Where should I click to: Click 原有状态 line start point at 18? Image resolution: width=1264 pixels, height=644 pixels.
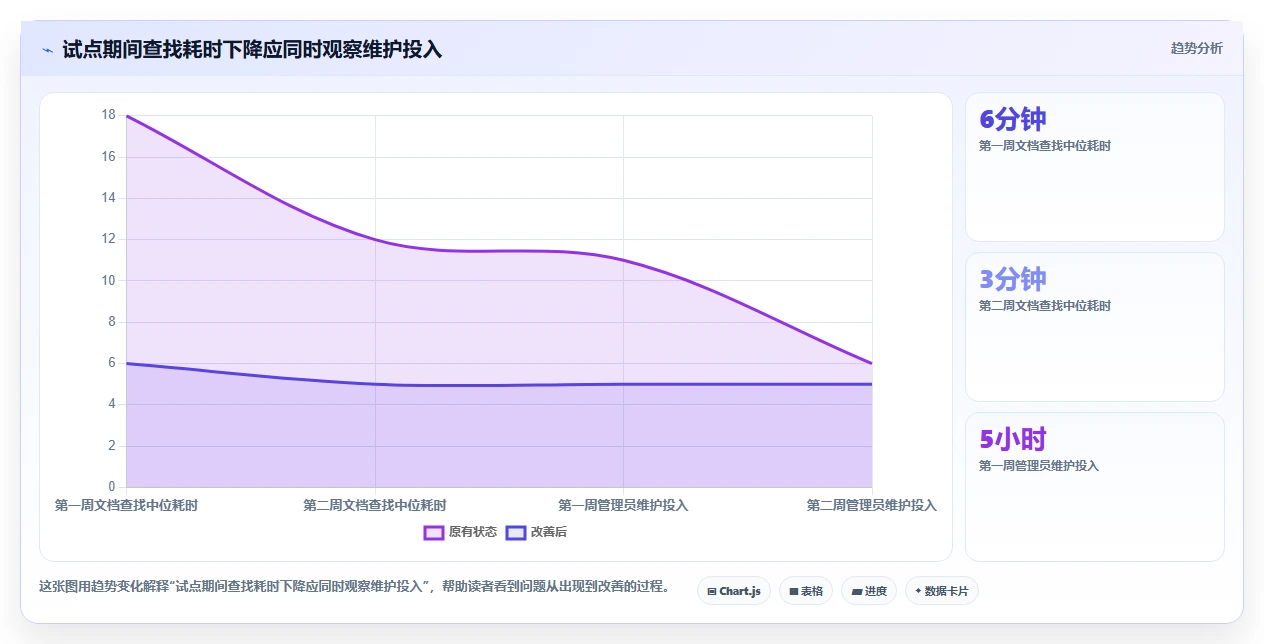[126, 116]
